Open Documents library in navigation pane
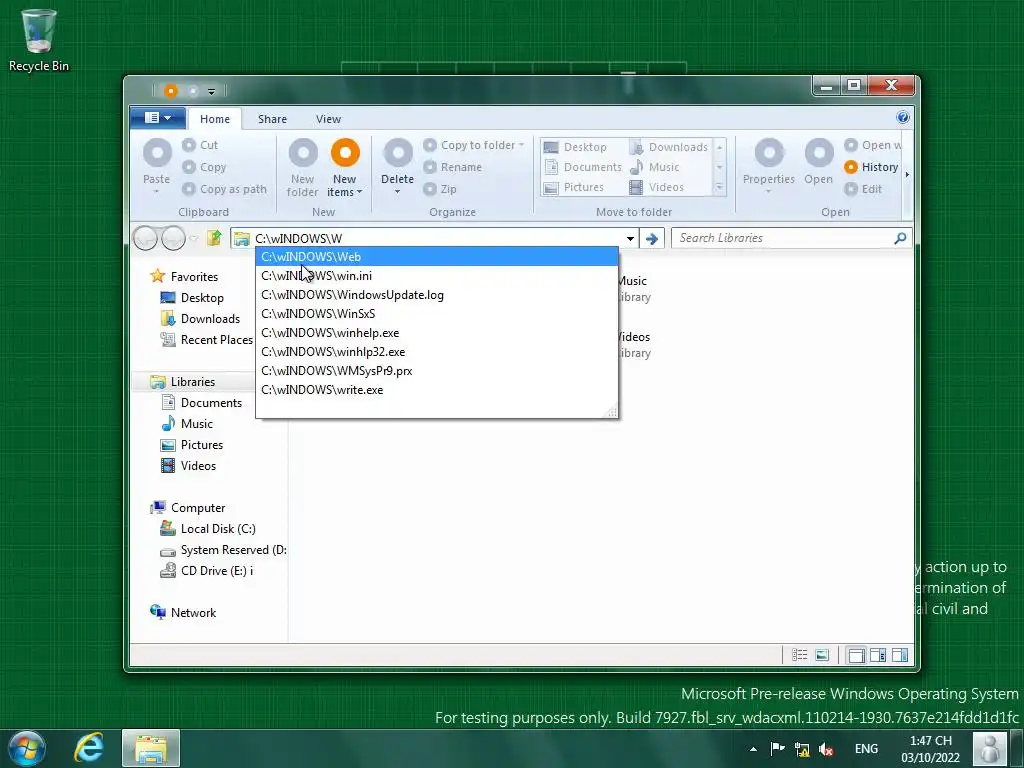The height and width of the screenshot is (768, 1024). 202,402
